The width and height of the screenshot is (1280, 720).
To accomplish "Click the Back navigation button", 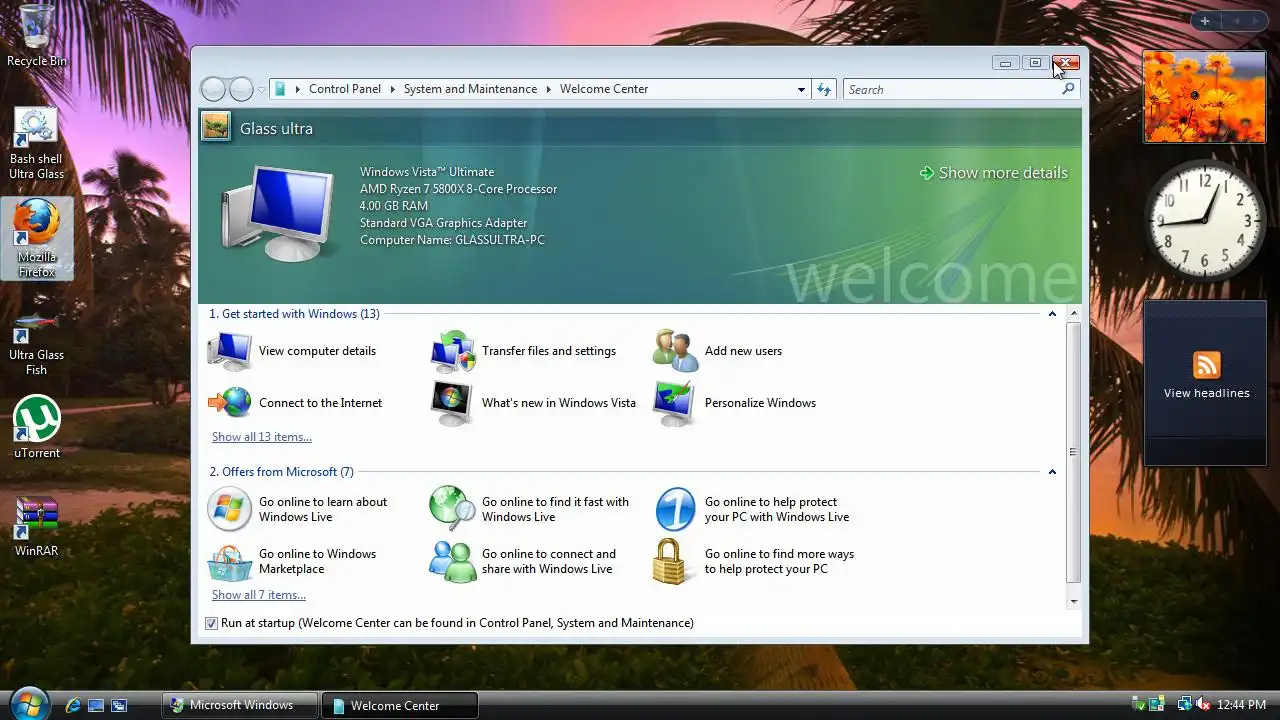I will [213, 89].
